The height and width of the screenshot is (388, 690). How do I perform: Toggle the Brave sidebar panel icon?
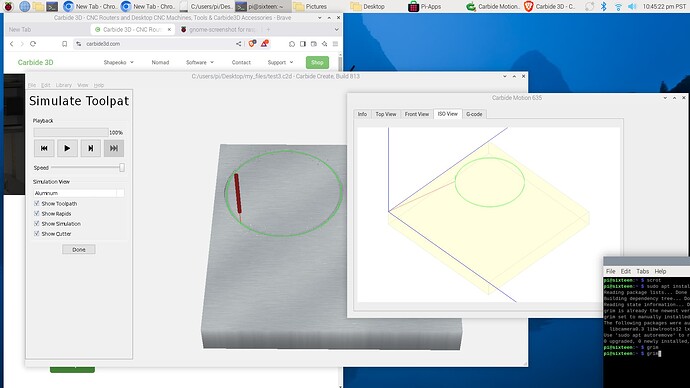303,44
